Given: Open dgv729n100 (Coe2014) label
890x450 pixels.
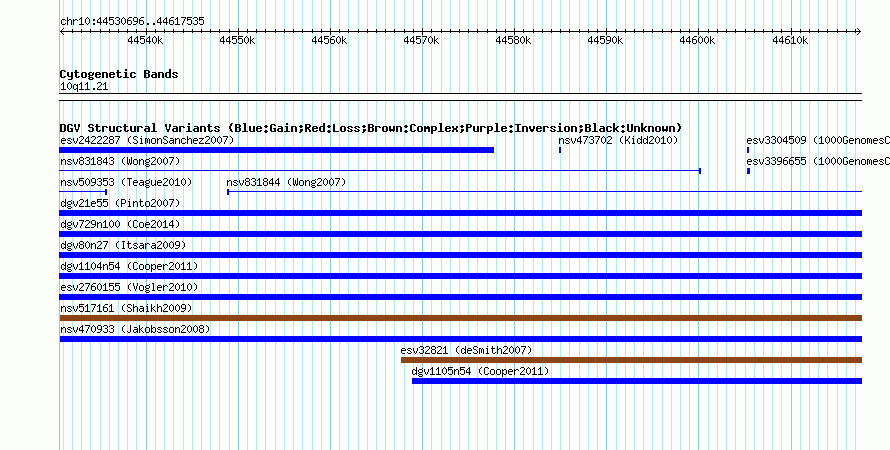Looking at the screenshot, I should (x=120, y=224).
